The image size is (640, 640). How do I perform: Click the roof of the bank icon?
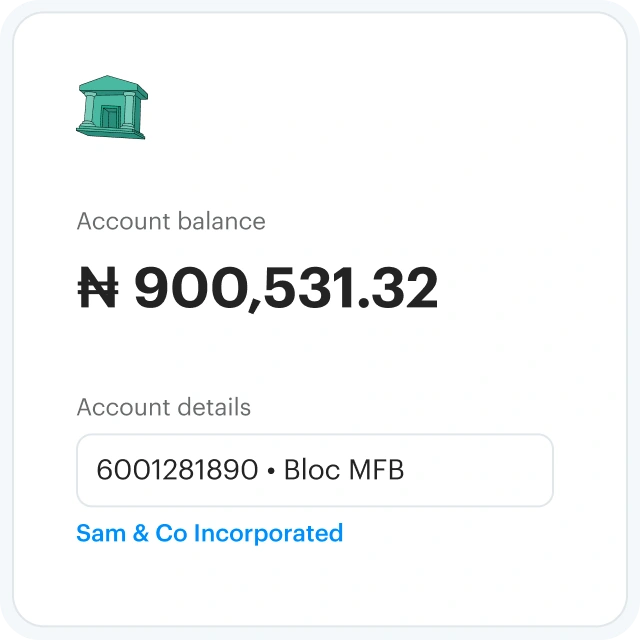[x=112, y=85]
